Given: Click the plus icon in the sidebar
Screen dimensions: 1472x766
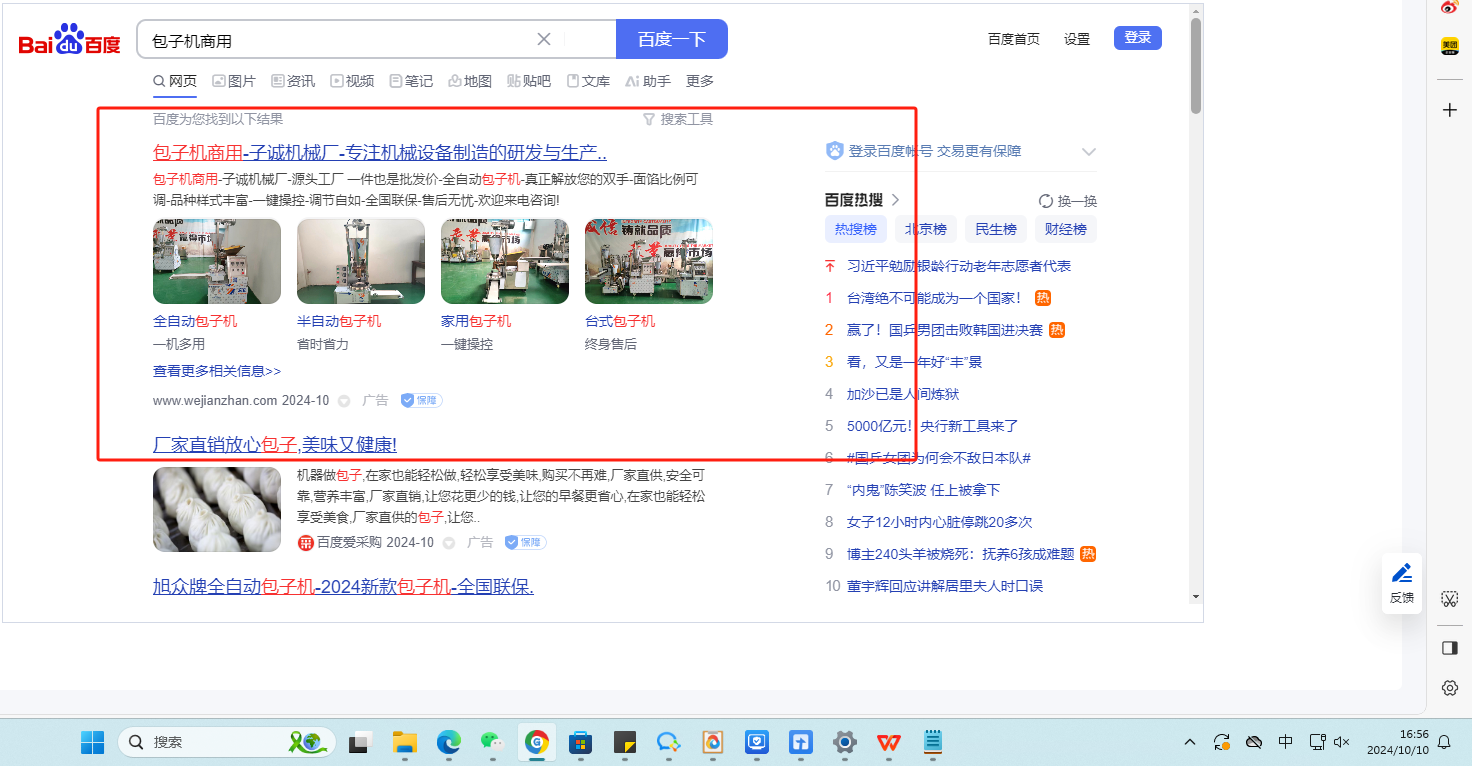Looking at the screenshot, I should 1449,110.
